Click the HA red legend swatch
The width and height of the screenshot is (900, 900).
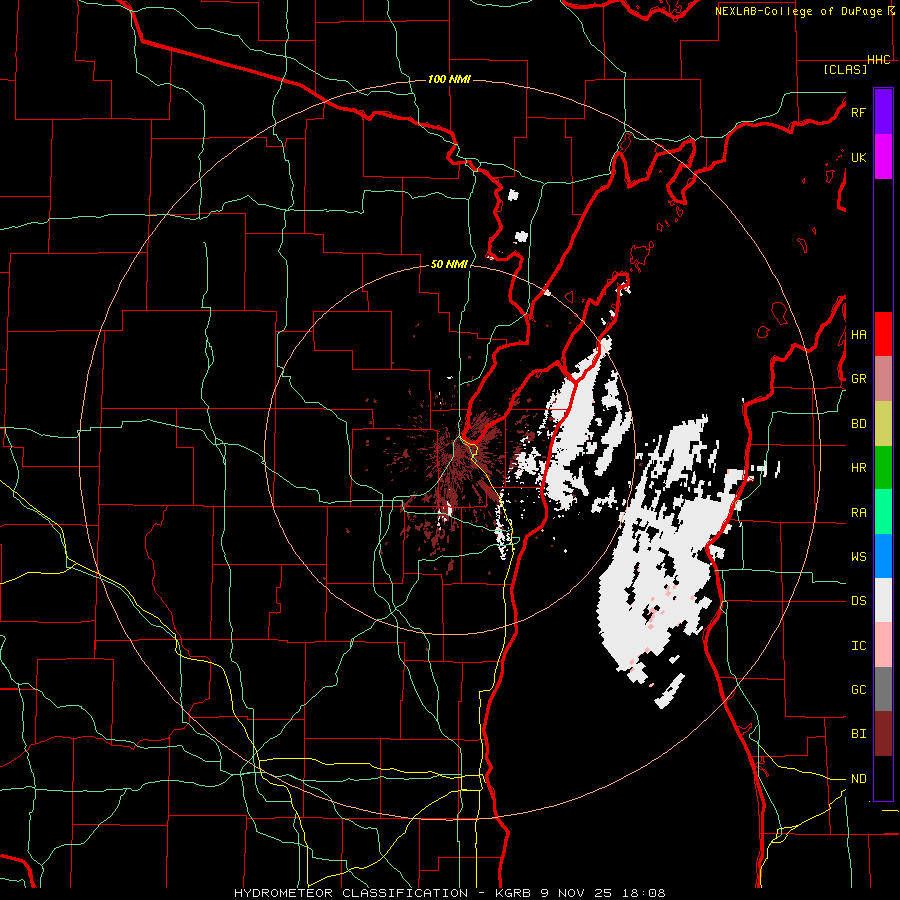tap(883, 334)
